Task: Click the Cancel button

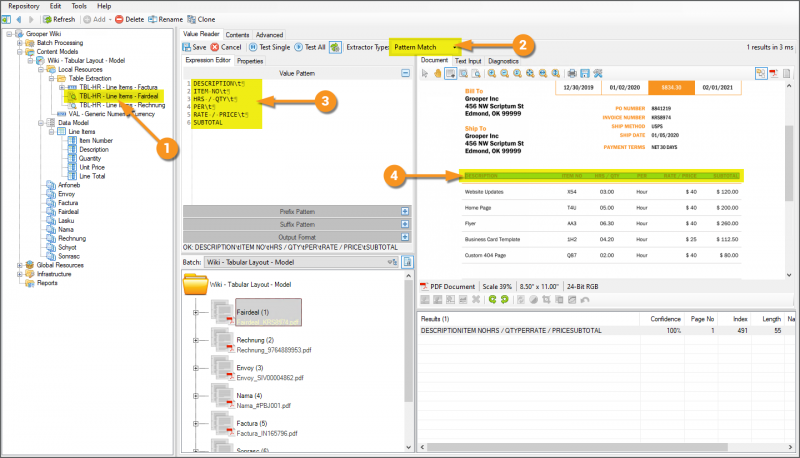Action: point(226,47)
